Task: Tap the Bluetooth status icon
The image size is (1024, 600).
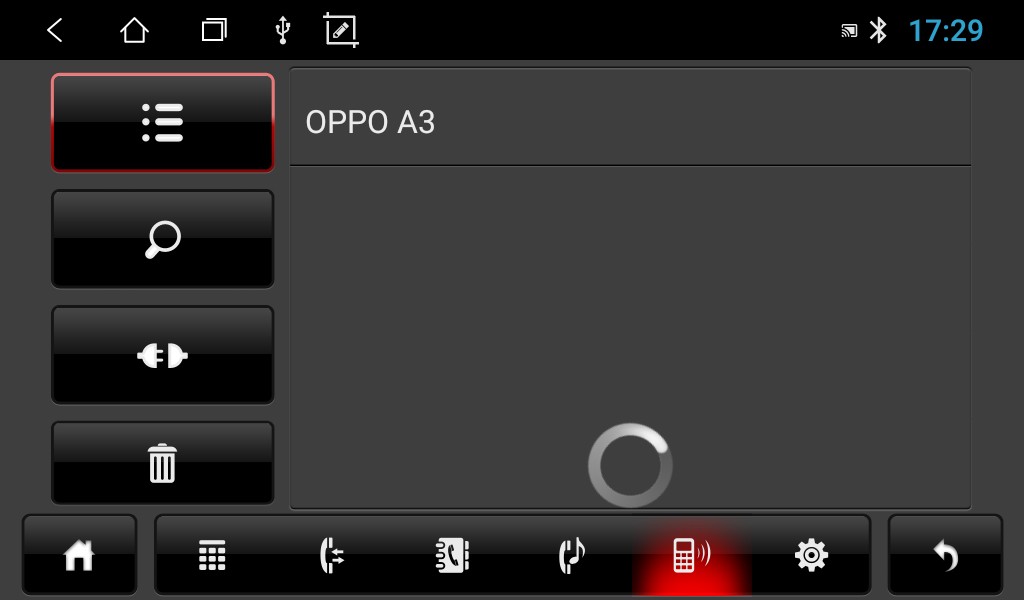Action: click(878, 30)
